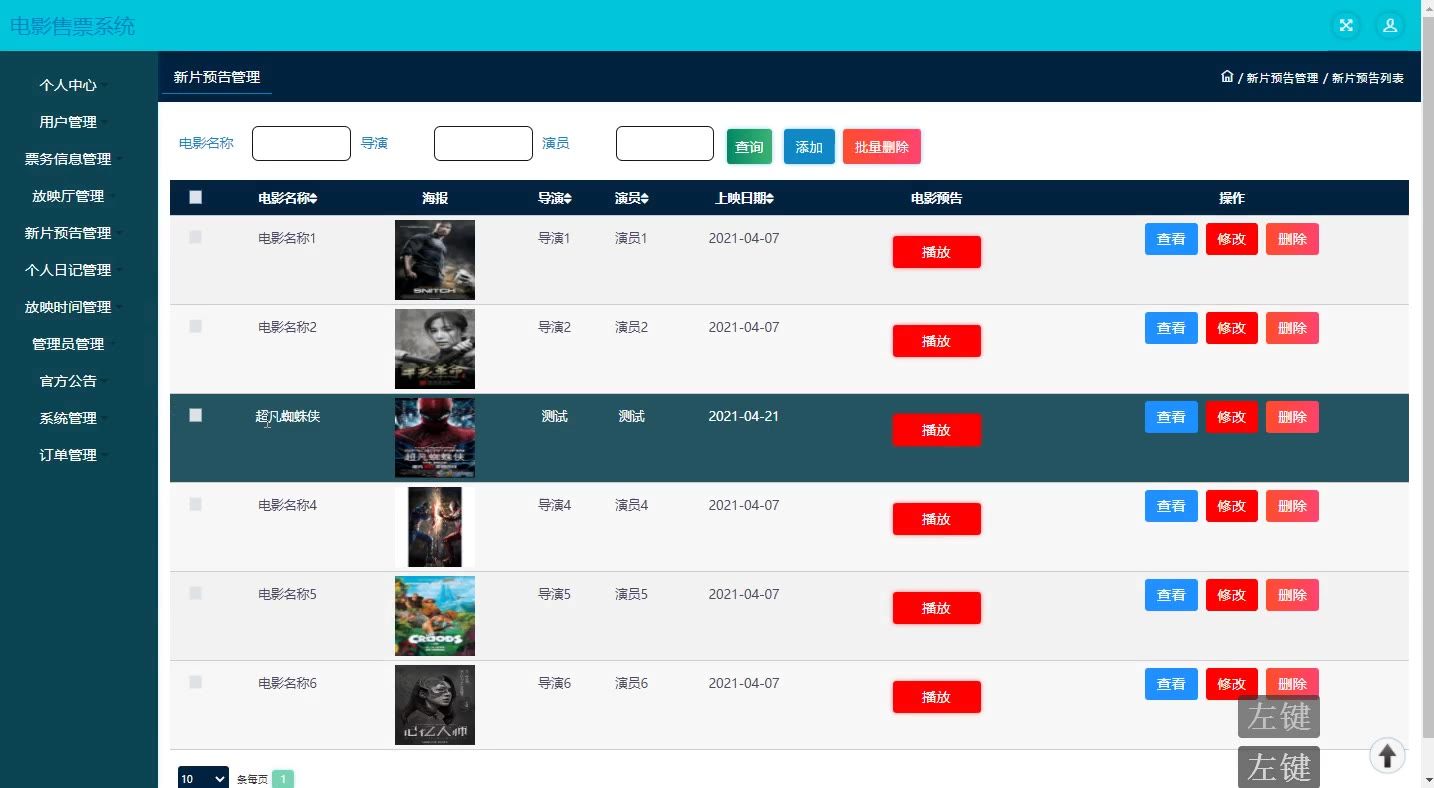The image size is (1434, 788).
Task: Click the green 查询 search button
Action: [749, 147]
